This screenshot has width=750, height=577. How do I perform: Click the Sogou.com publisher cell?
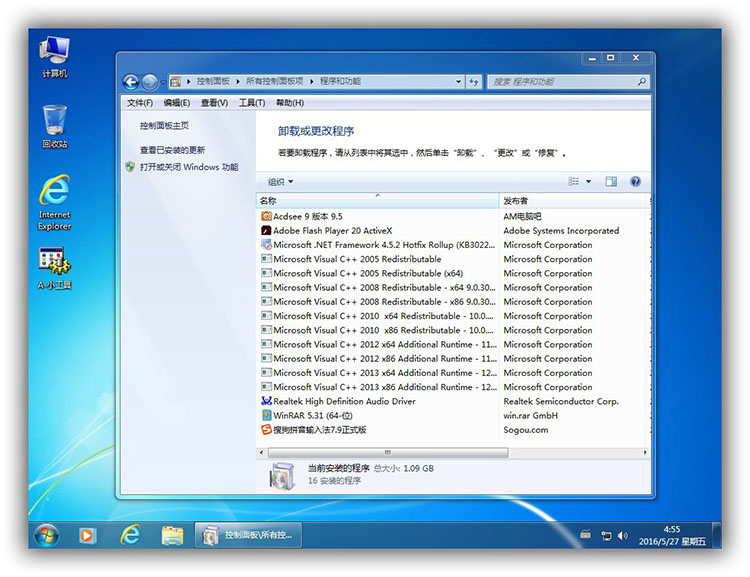526,430
